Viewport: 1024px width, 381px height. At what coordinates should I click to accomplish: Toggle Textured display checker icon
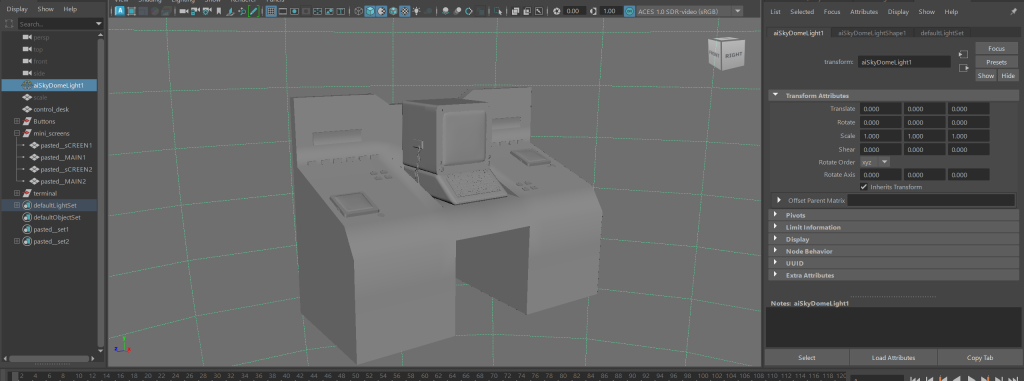[x=405, y=11]
